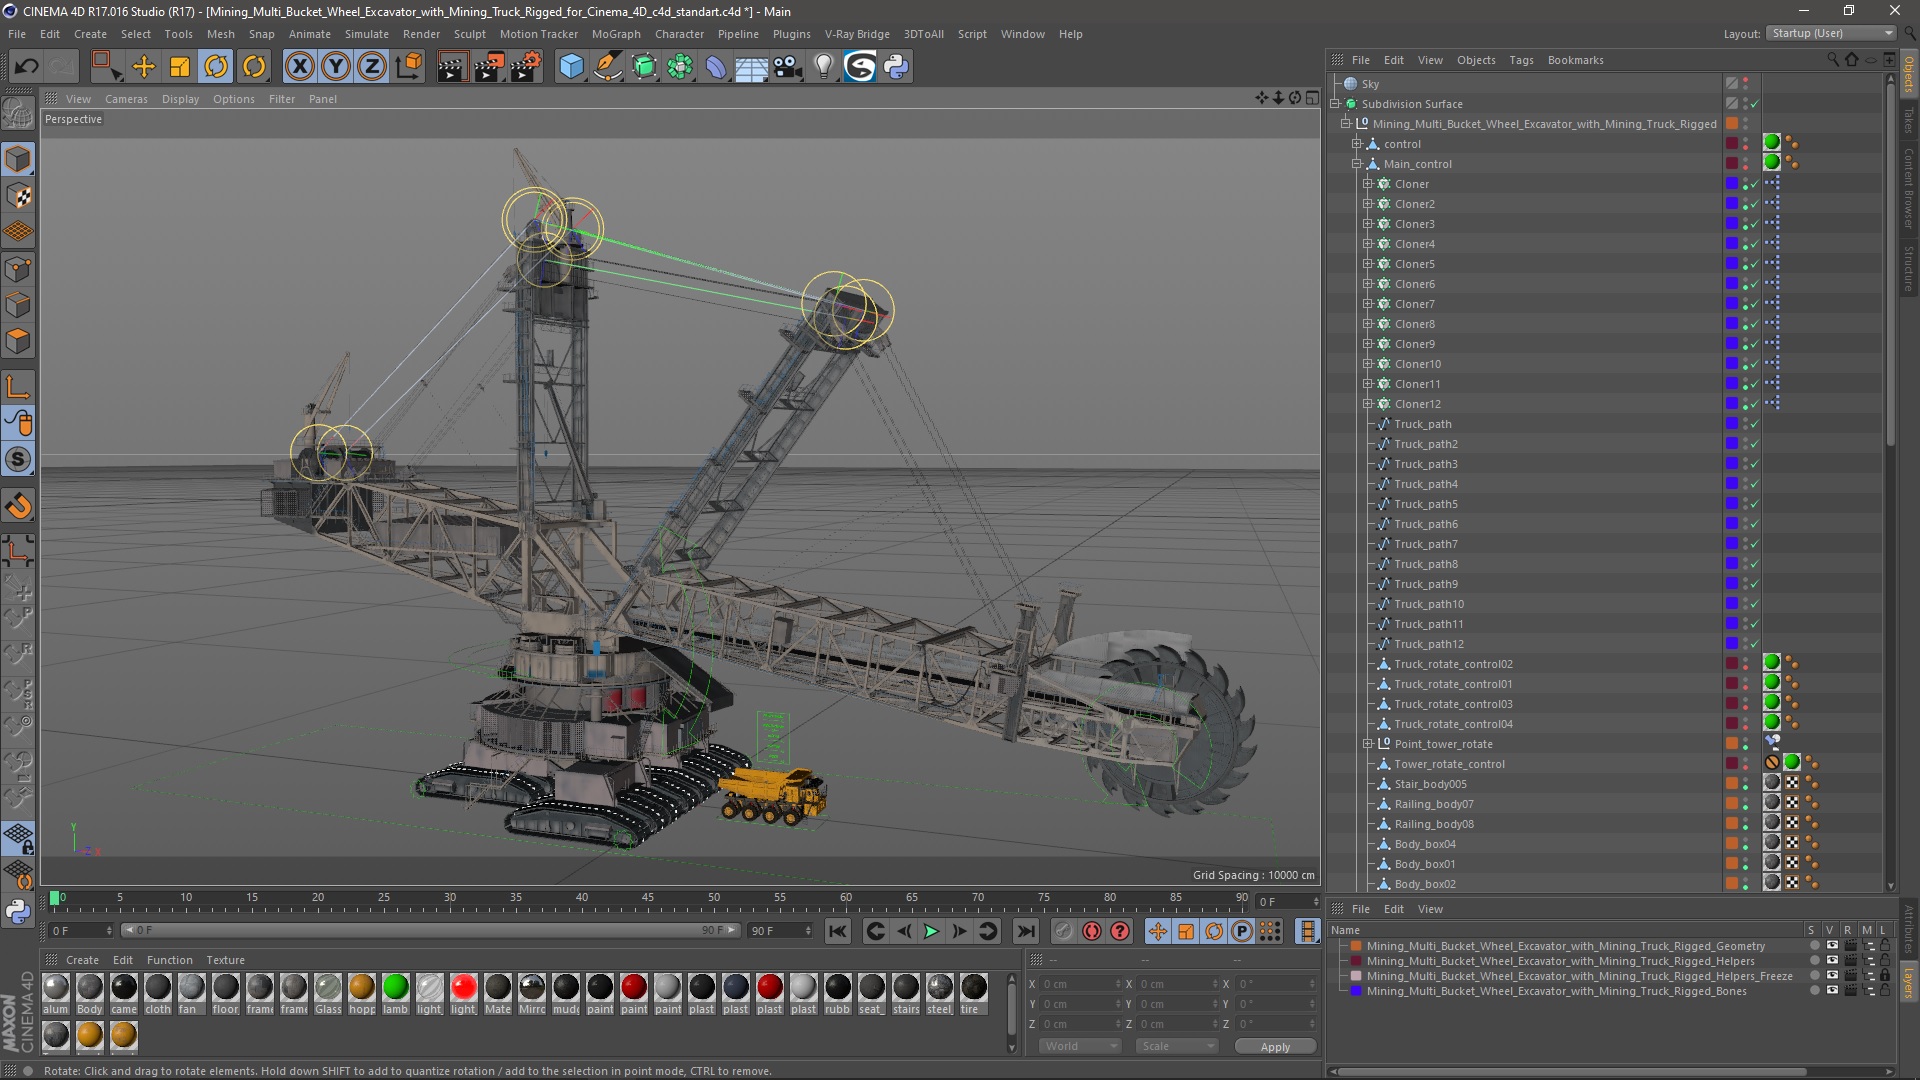Open the Scale mode dropdown
Viewport: 1920px width, 1080px height.
click(1176, 1046)
